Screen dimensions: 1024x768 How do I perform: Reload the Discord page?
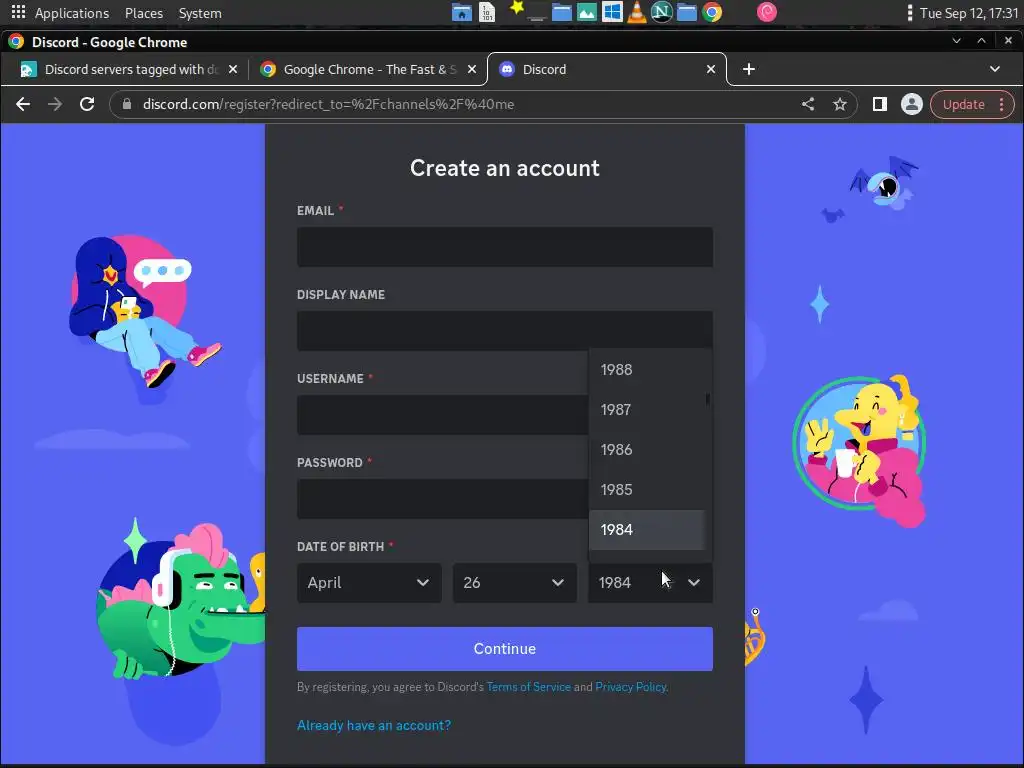pyautogui.click(x=87, y=104)
